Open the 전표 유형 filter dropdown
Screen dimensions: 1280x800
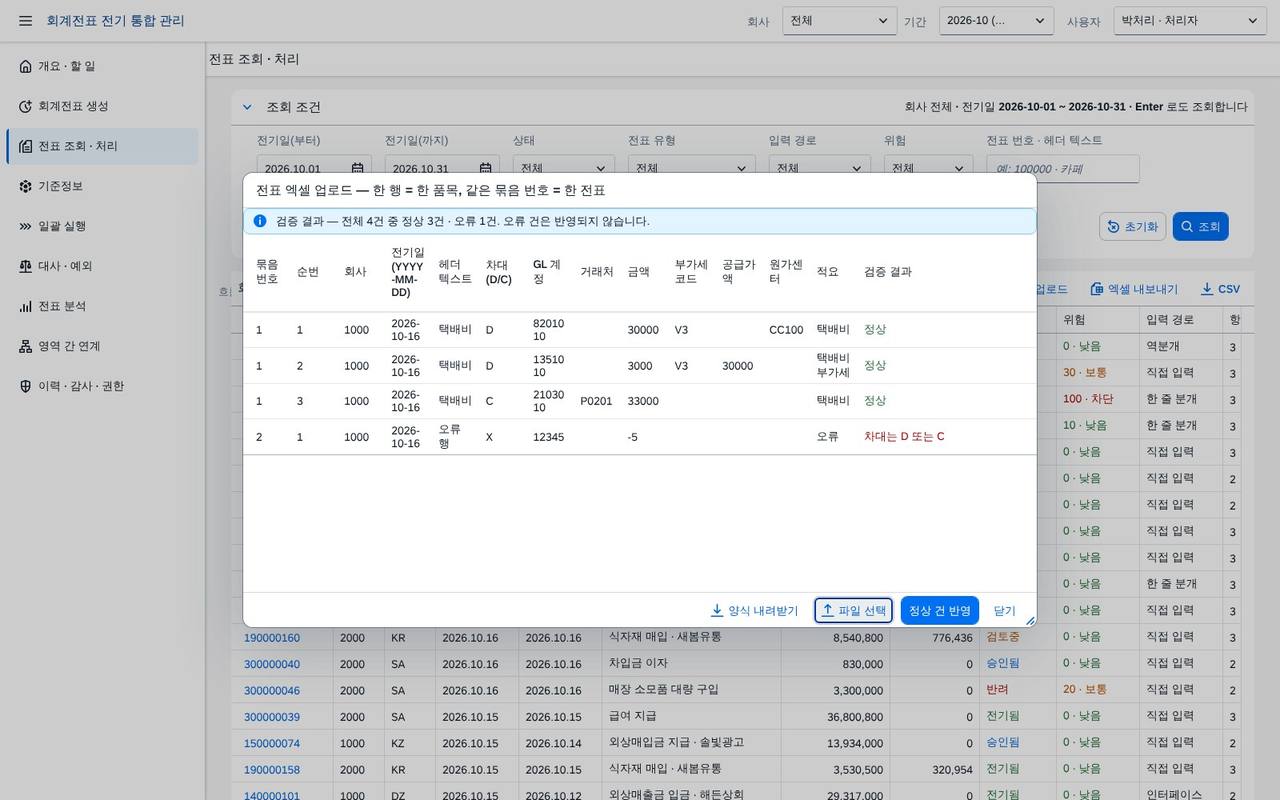pyautogui.click(x=692, y=169)
